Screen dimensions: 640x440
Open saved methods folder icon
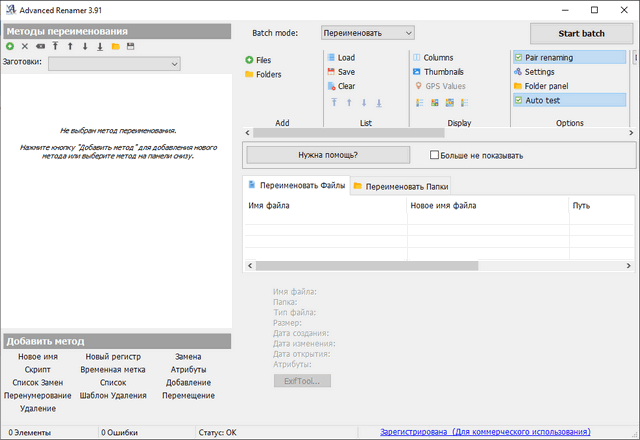pyautogui.click(x=115, y=47)
